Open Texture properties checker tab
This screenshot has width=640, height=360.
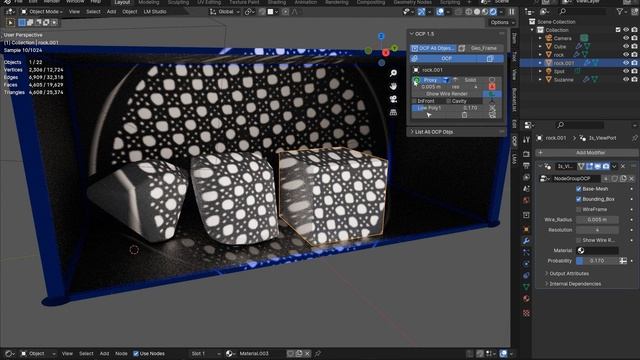[526, 313]
